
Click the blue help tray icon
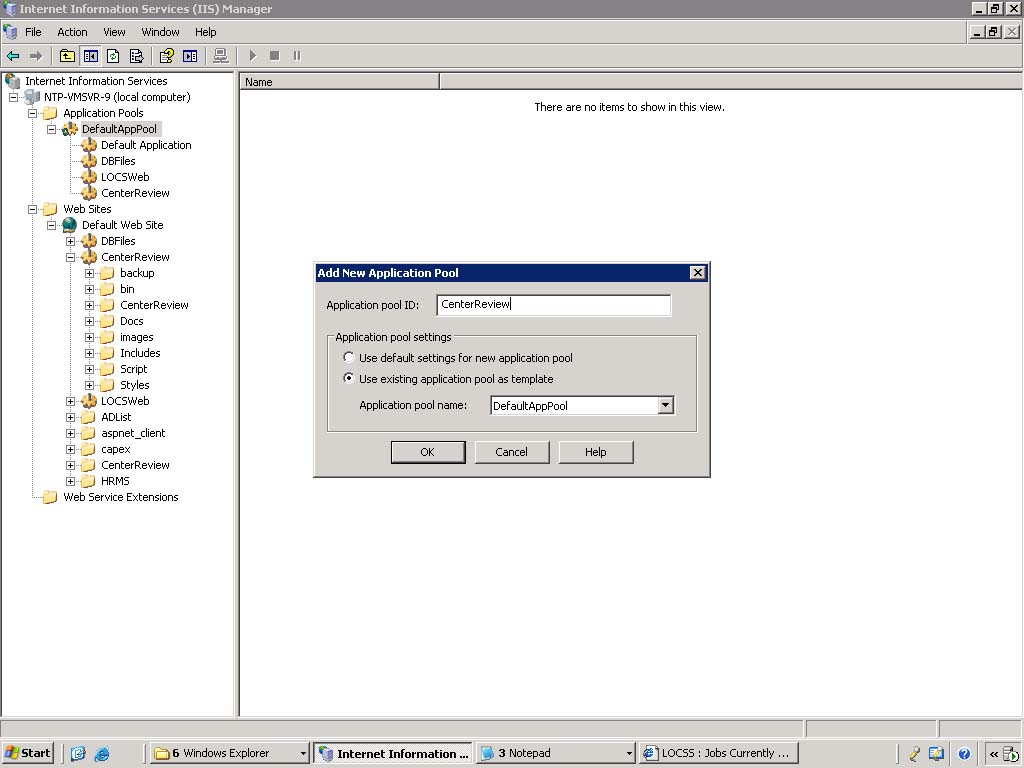click(x=964, y=753)
